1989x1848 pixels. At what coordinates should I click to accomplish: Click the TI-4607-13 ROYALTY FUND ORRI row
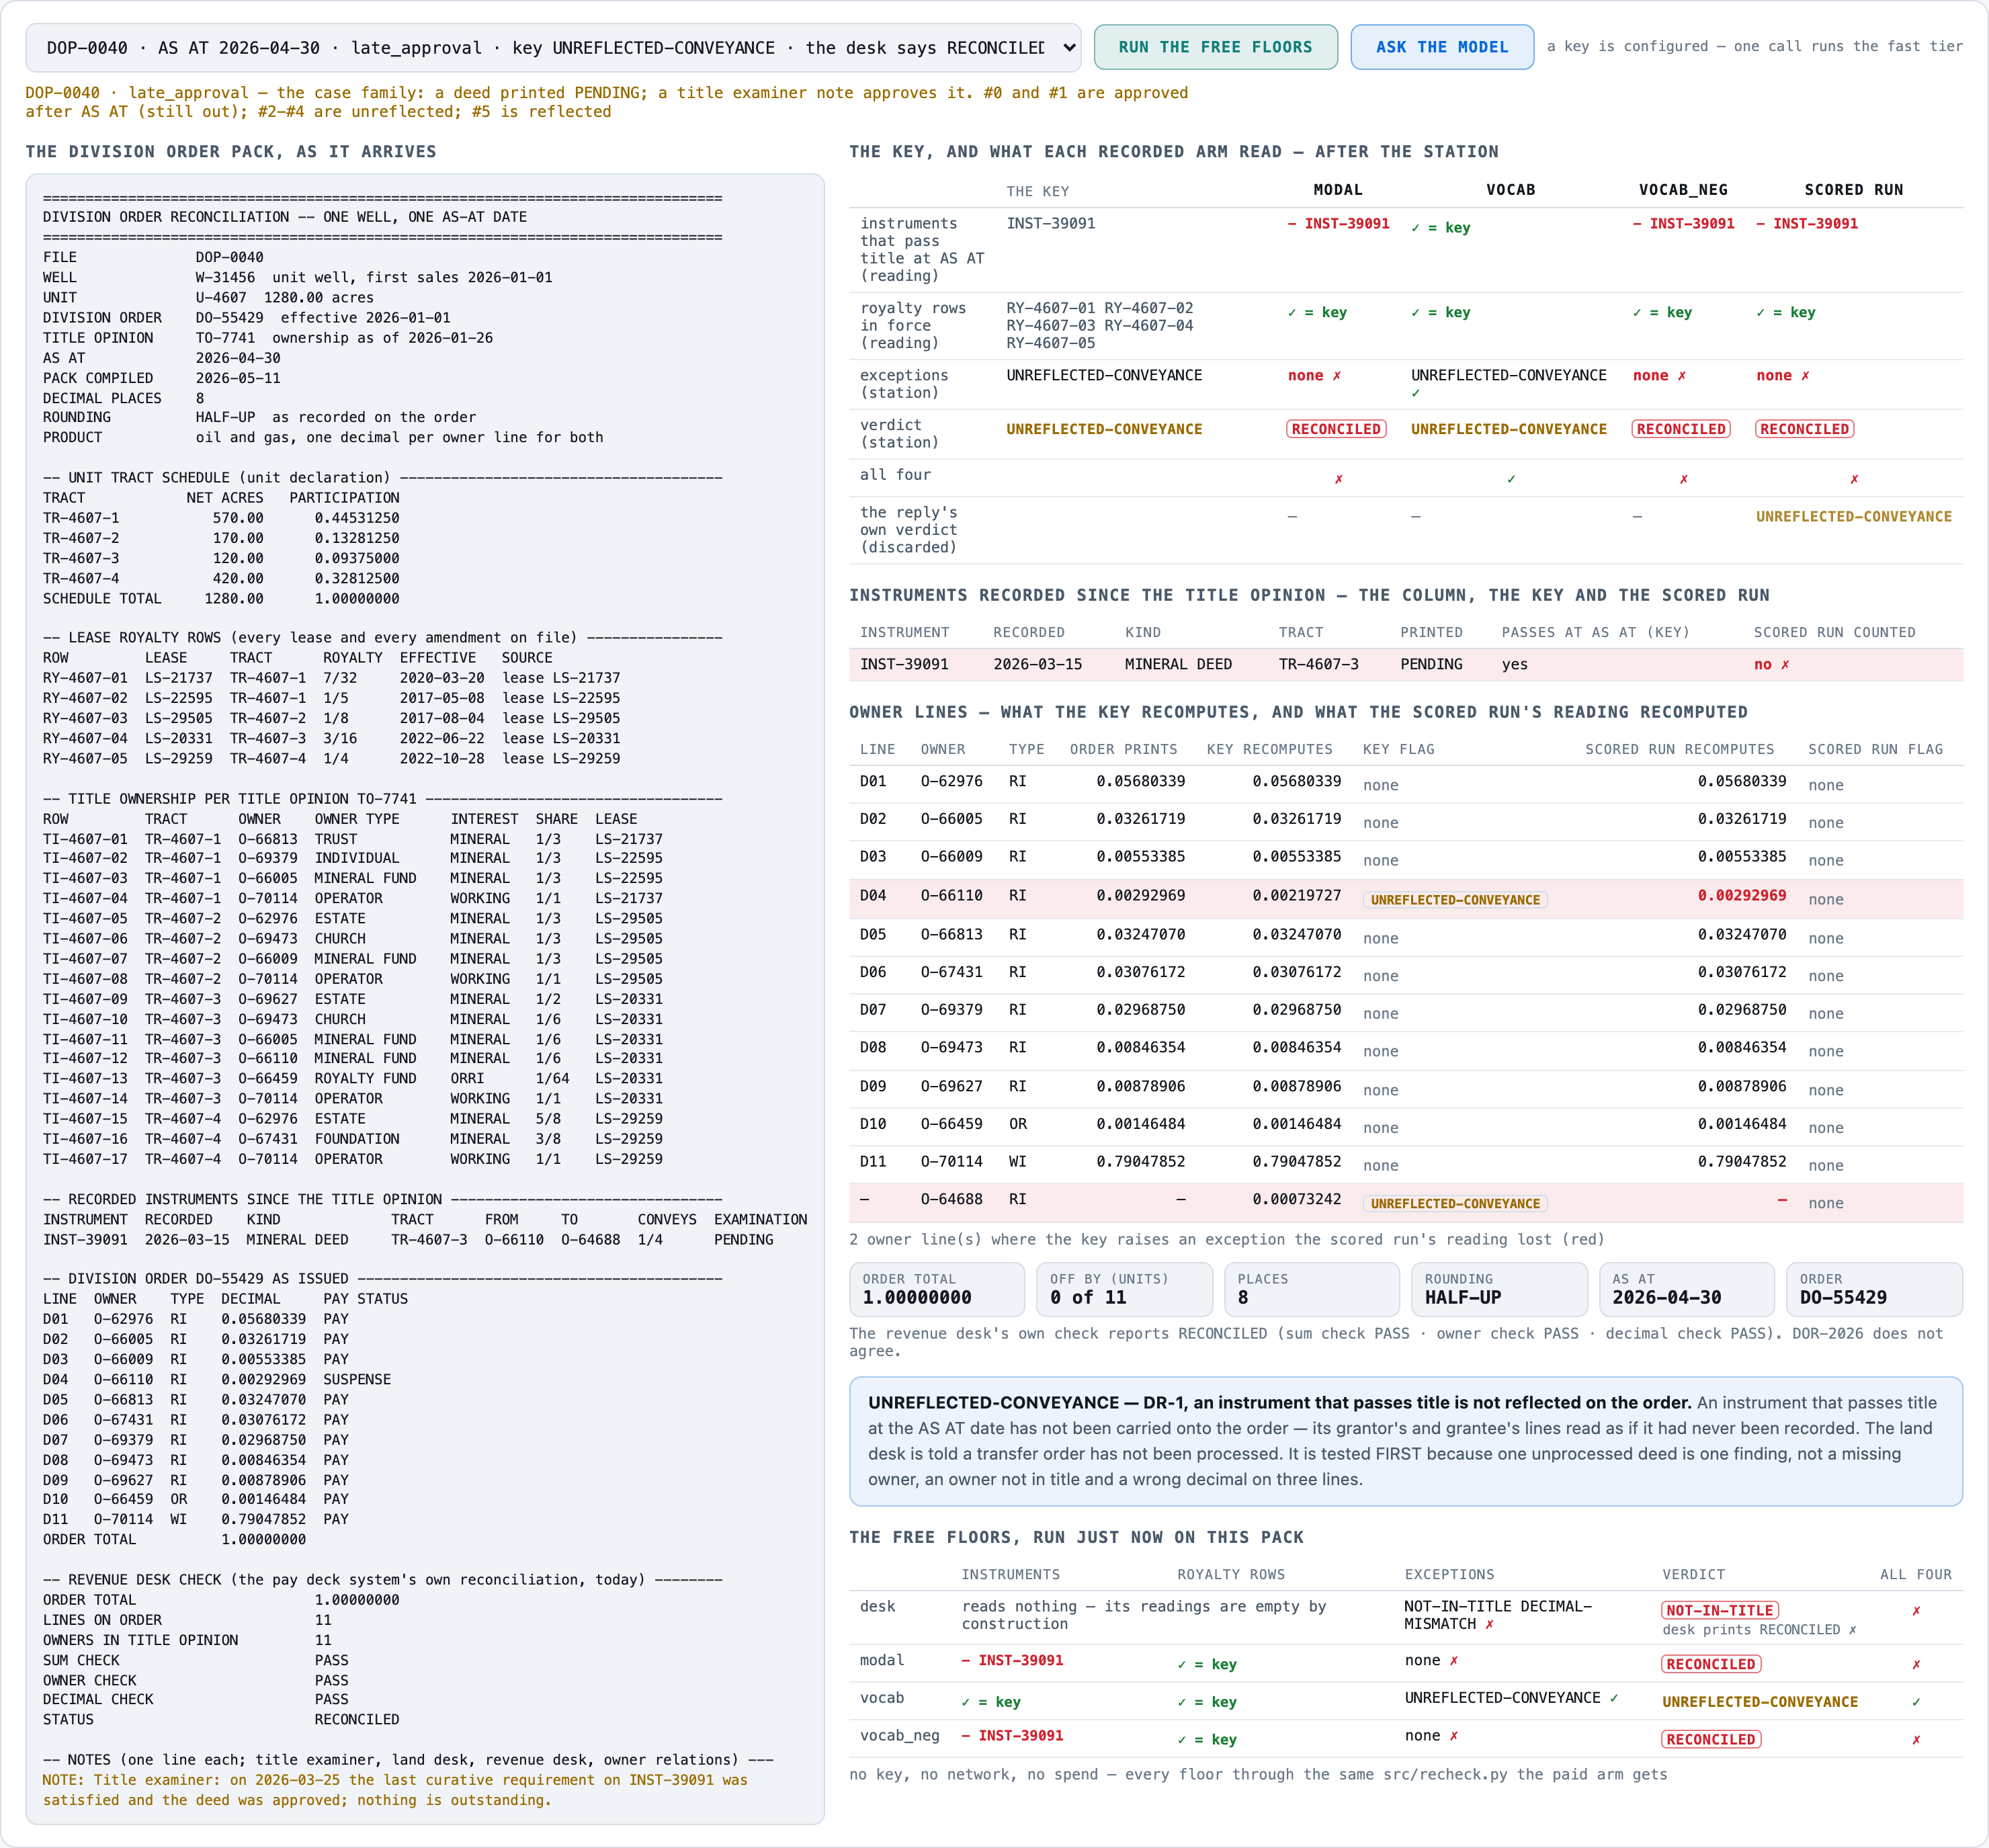(353, 1078)
